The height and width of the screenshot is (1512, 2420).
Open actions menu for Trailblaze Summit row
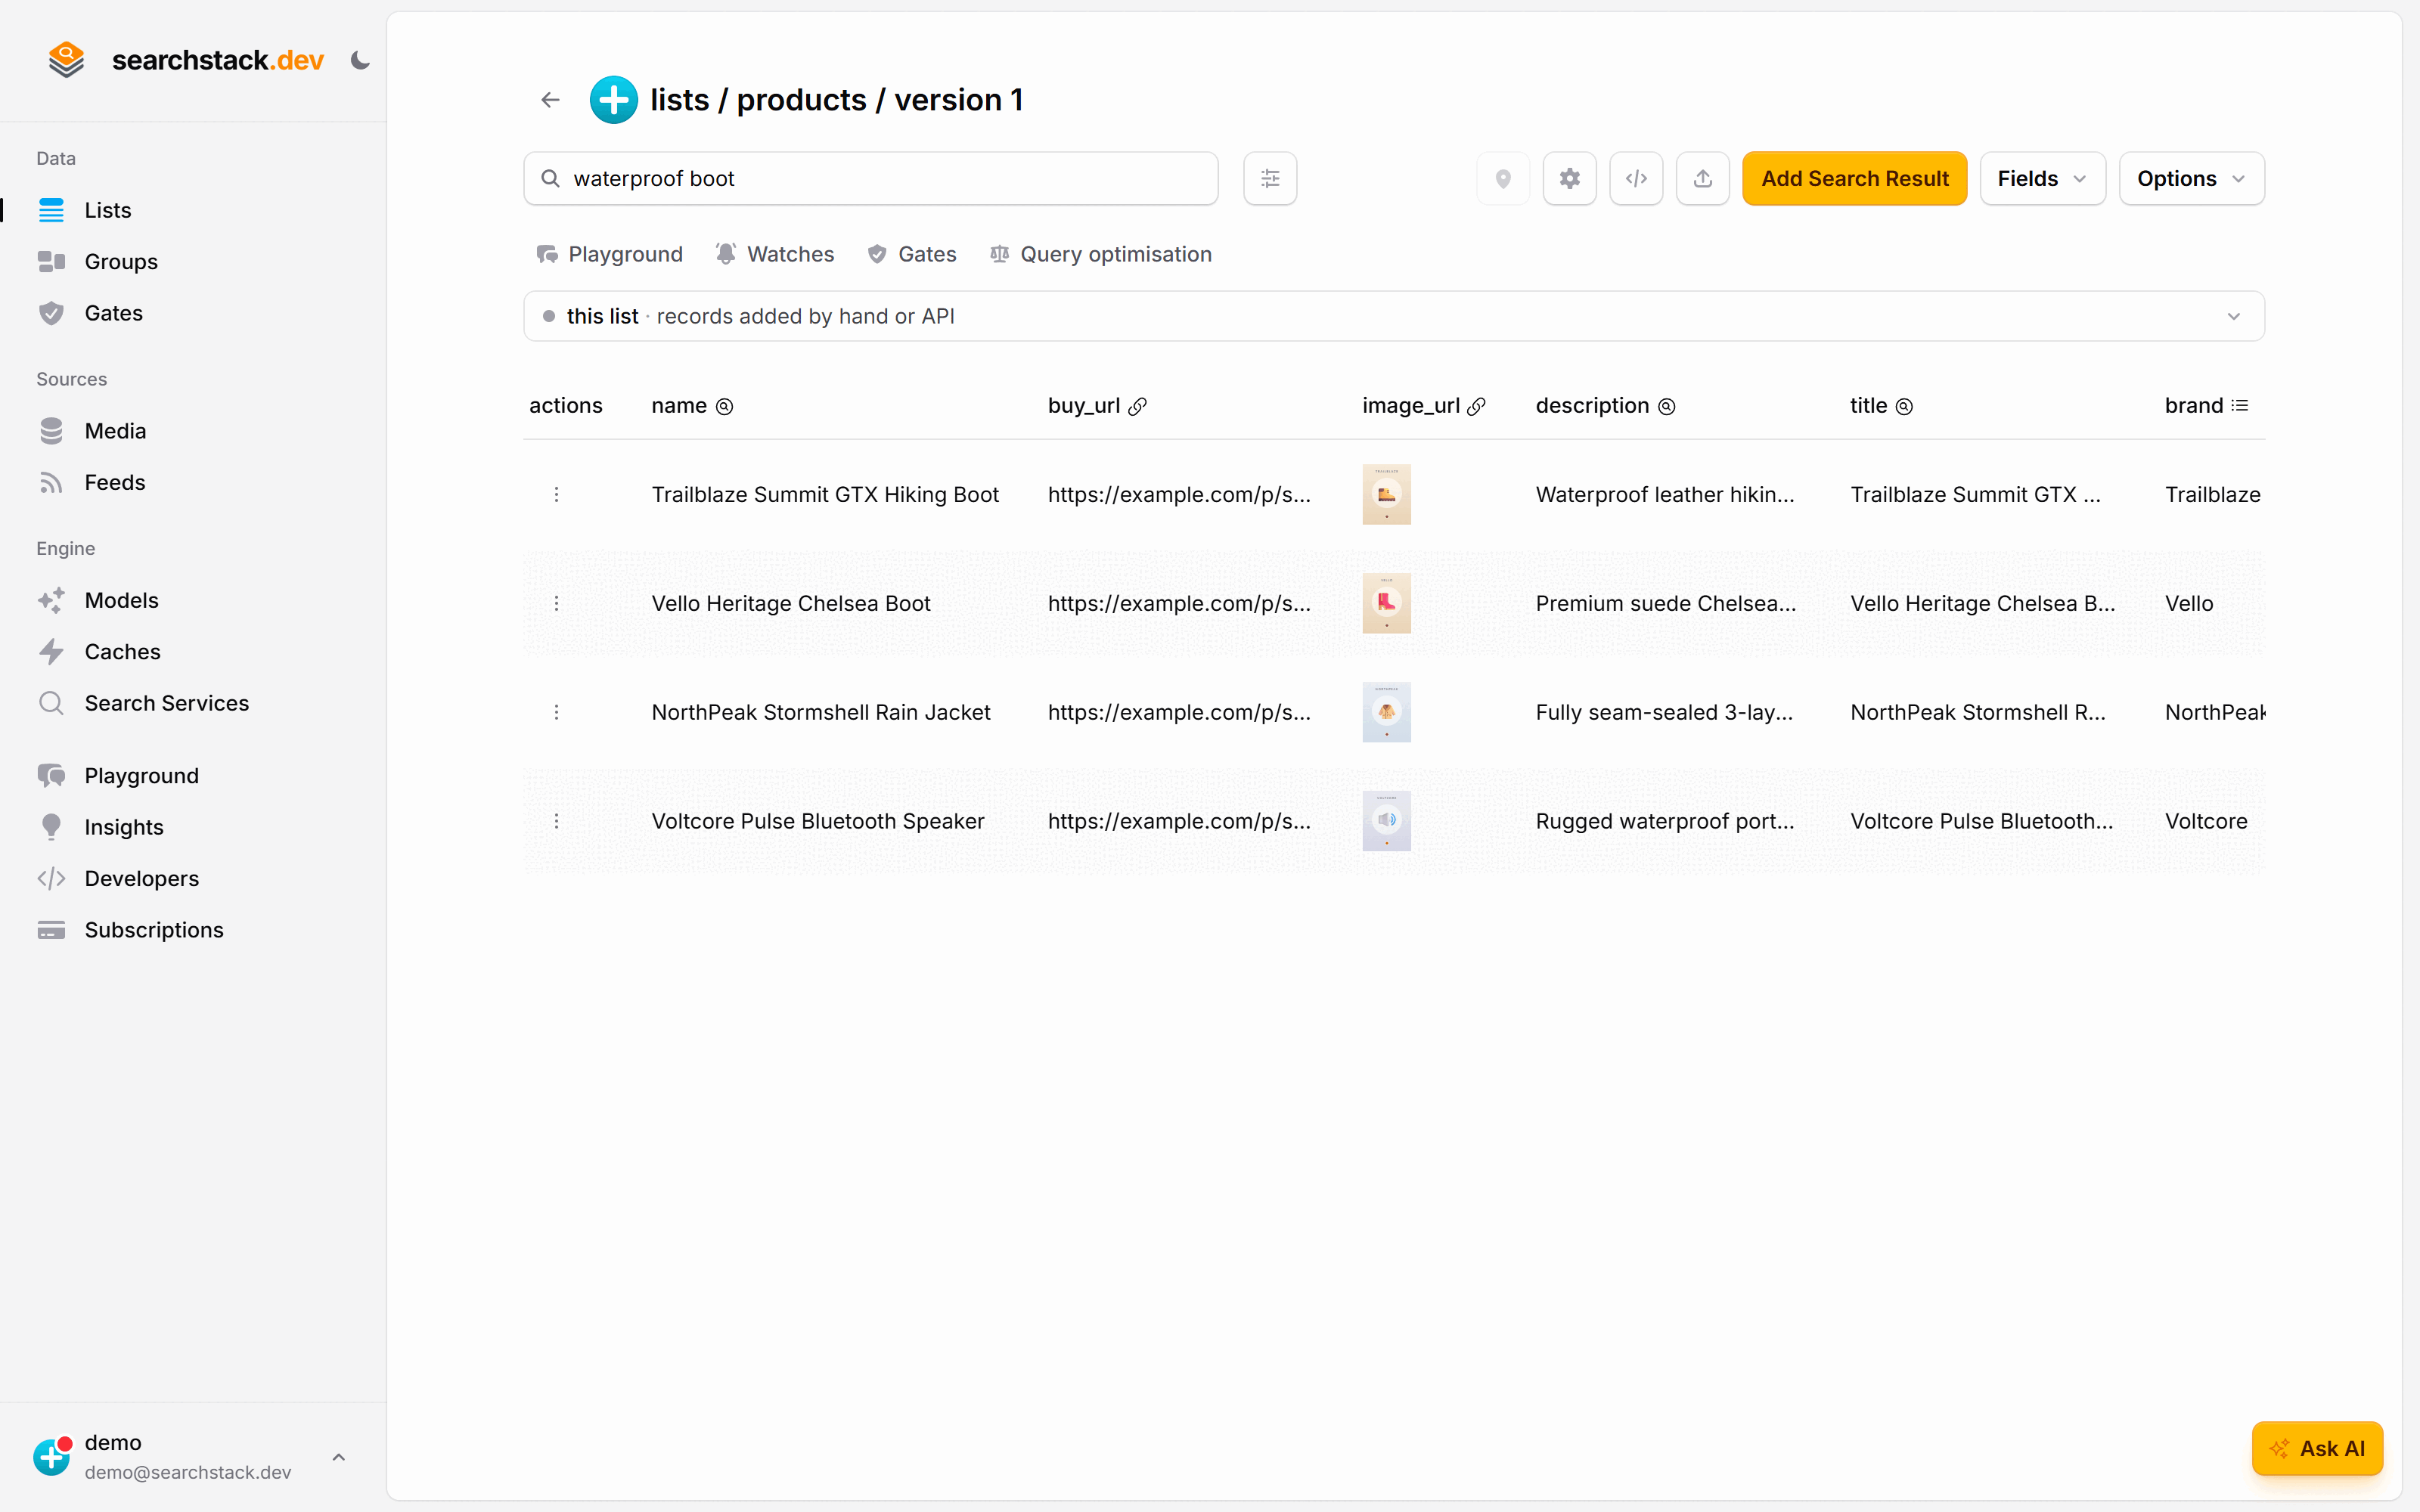pyautogui.click(x=557, y=494)
